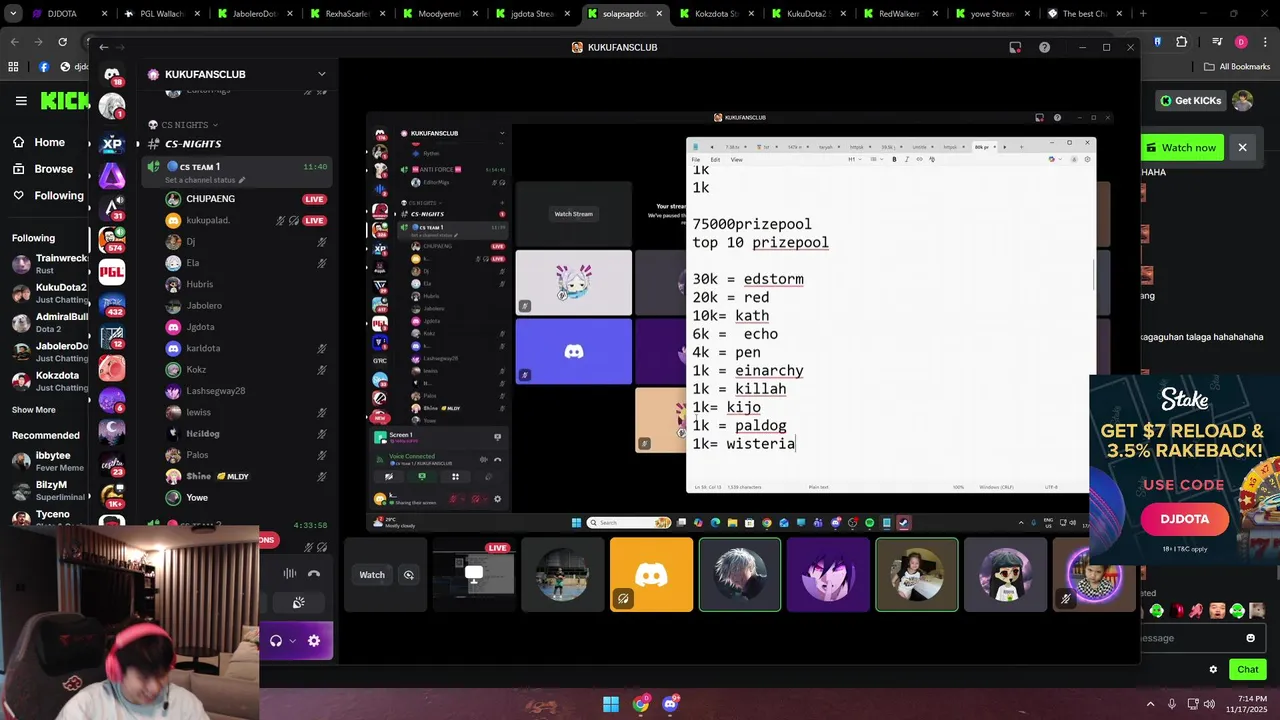1280x720 pixels.
Task: Dismiss Watch now banner with X
Action: 1242,148
